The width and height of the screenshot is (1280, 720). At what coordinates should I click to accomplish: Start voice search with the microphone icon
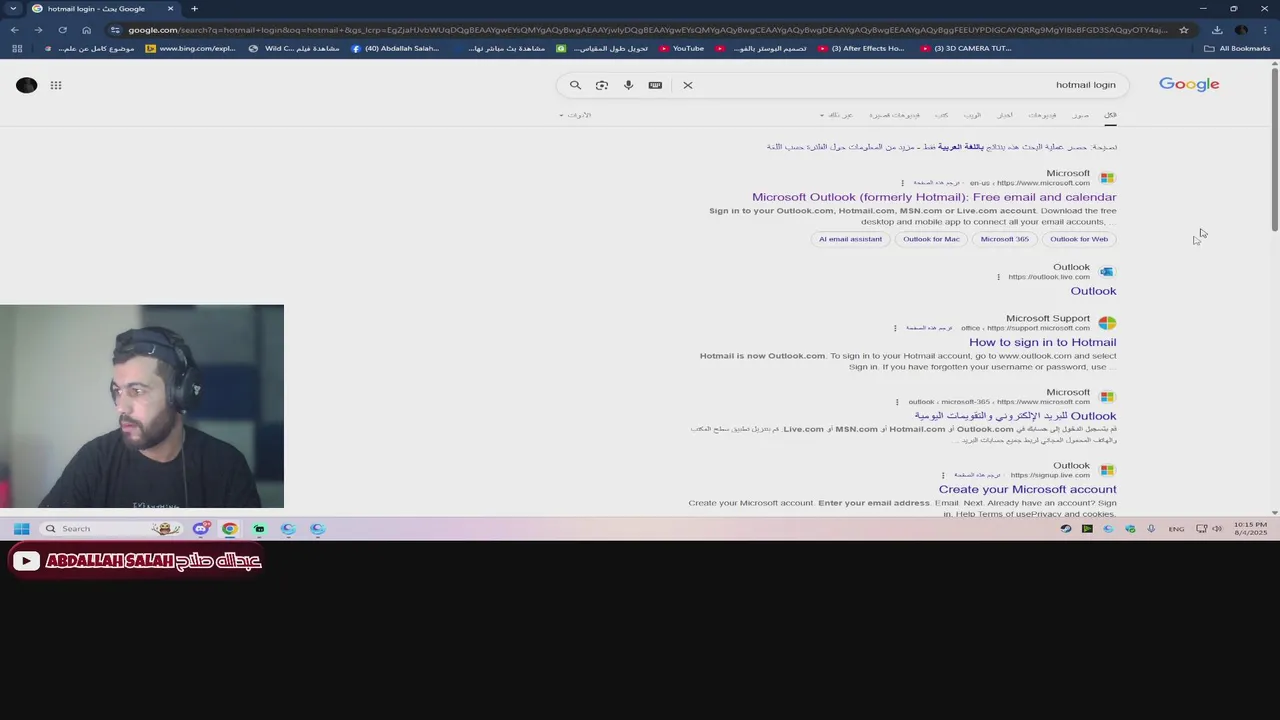coord(628,85)
